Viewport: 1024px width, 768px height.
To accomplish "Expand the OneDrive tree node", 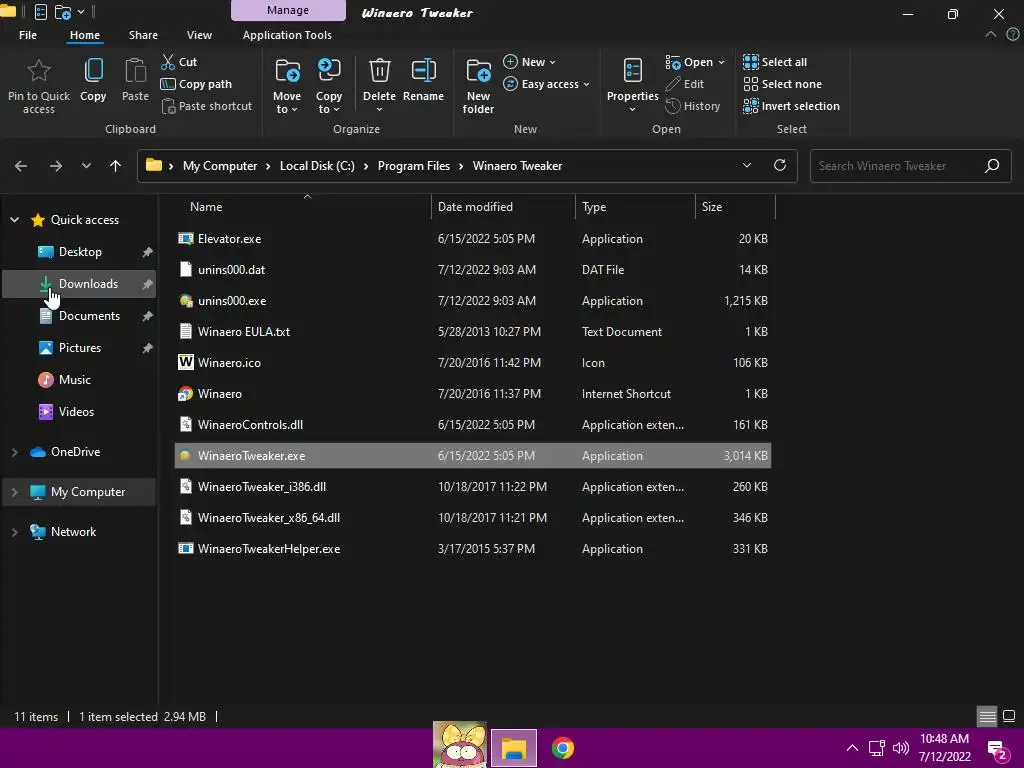I will coord(14,452).
